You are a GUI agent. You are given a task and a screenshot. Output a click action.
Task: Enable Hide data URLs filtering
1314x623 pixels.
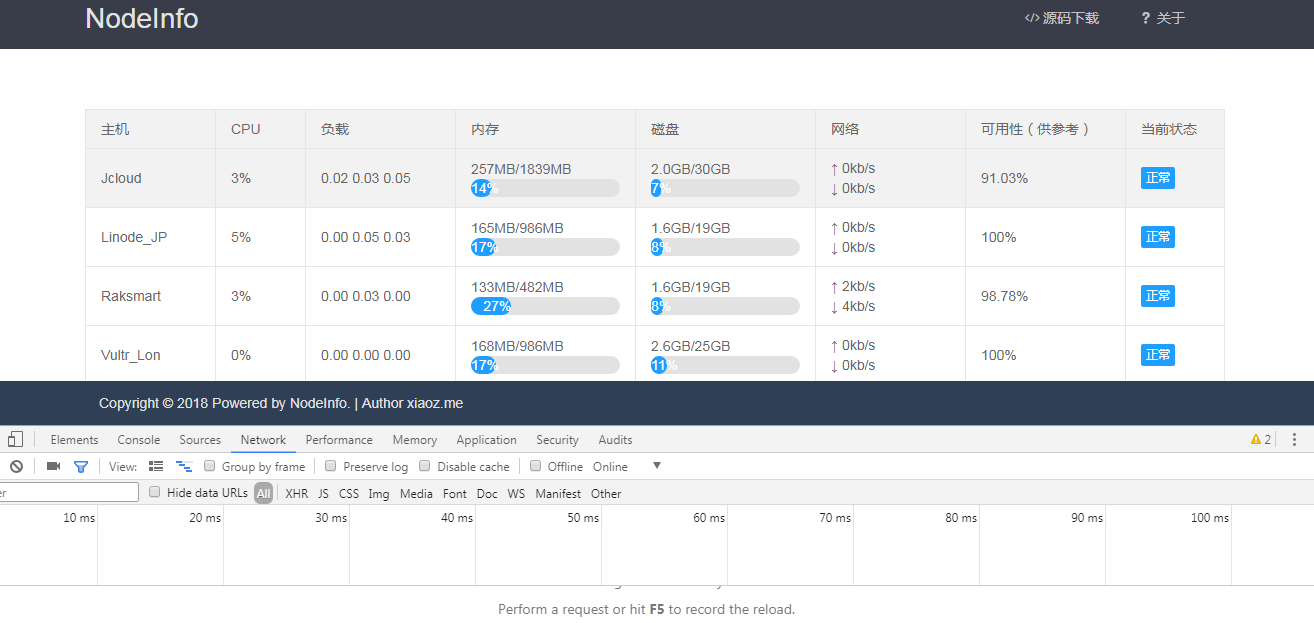(x=155, y=492)
